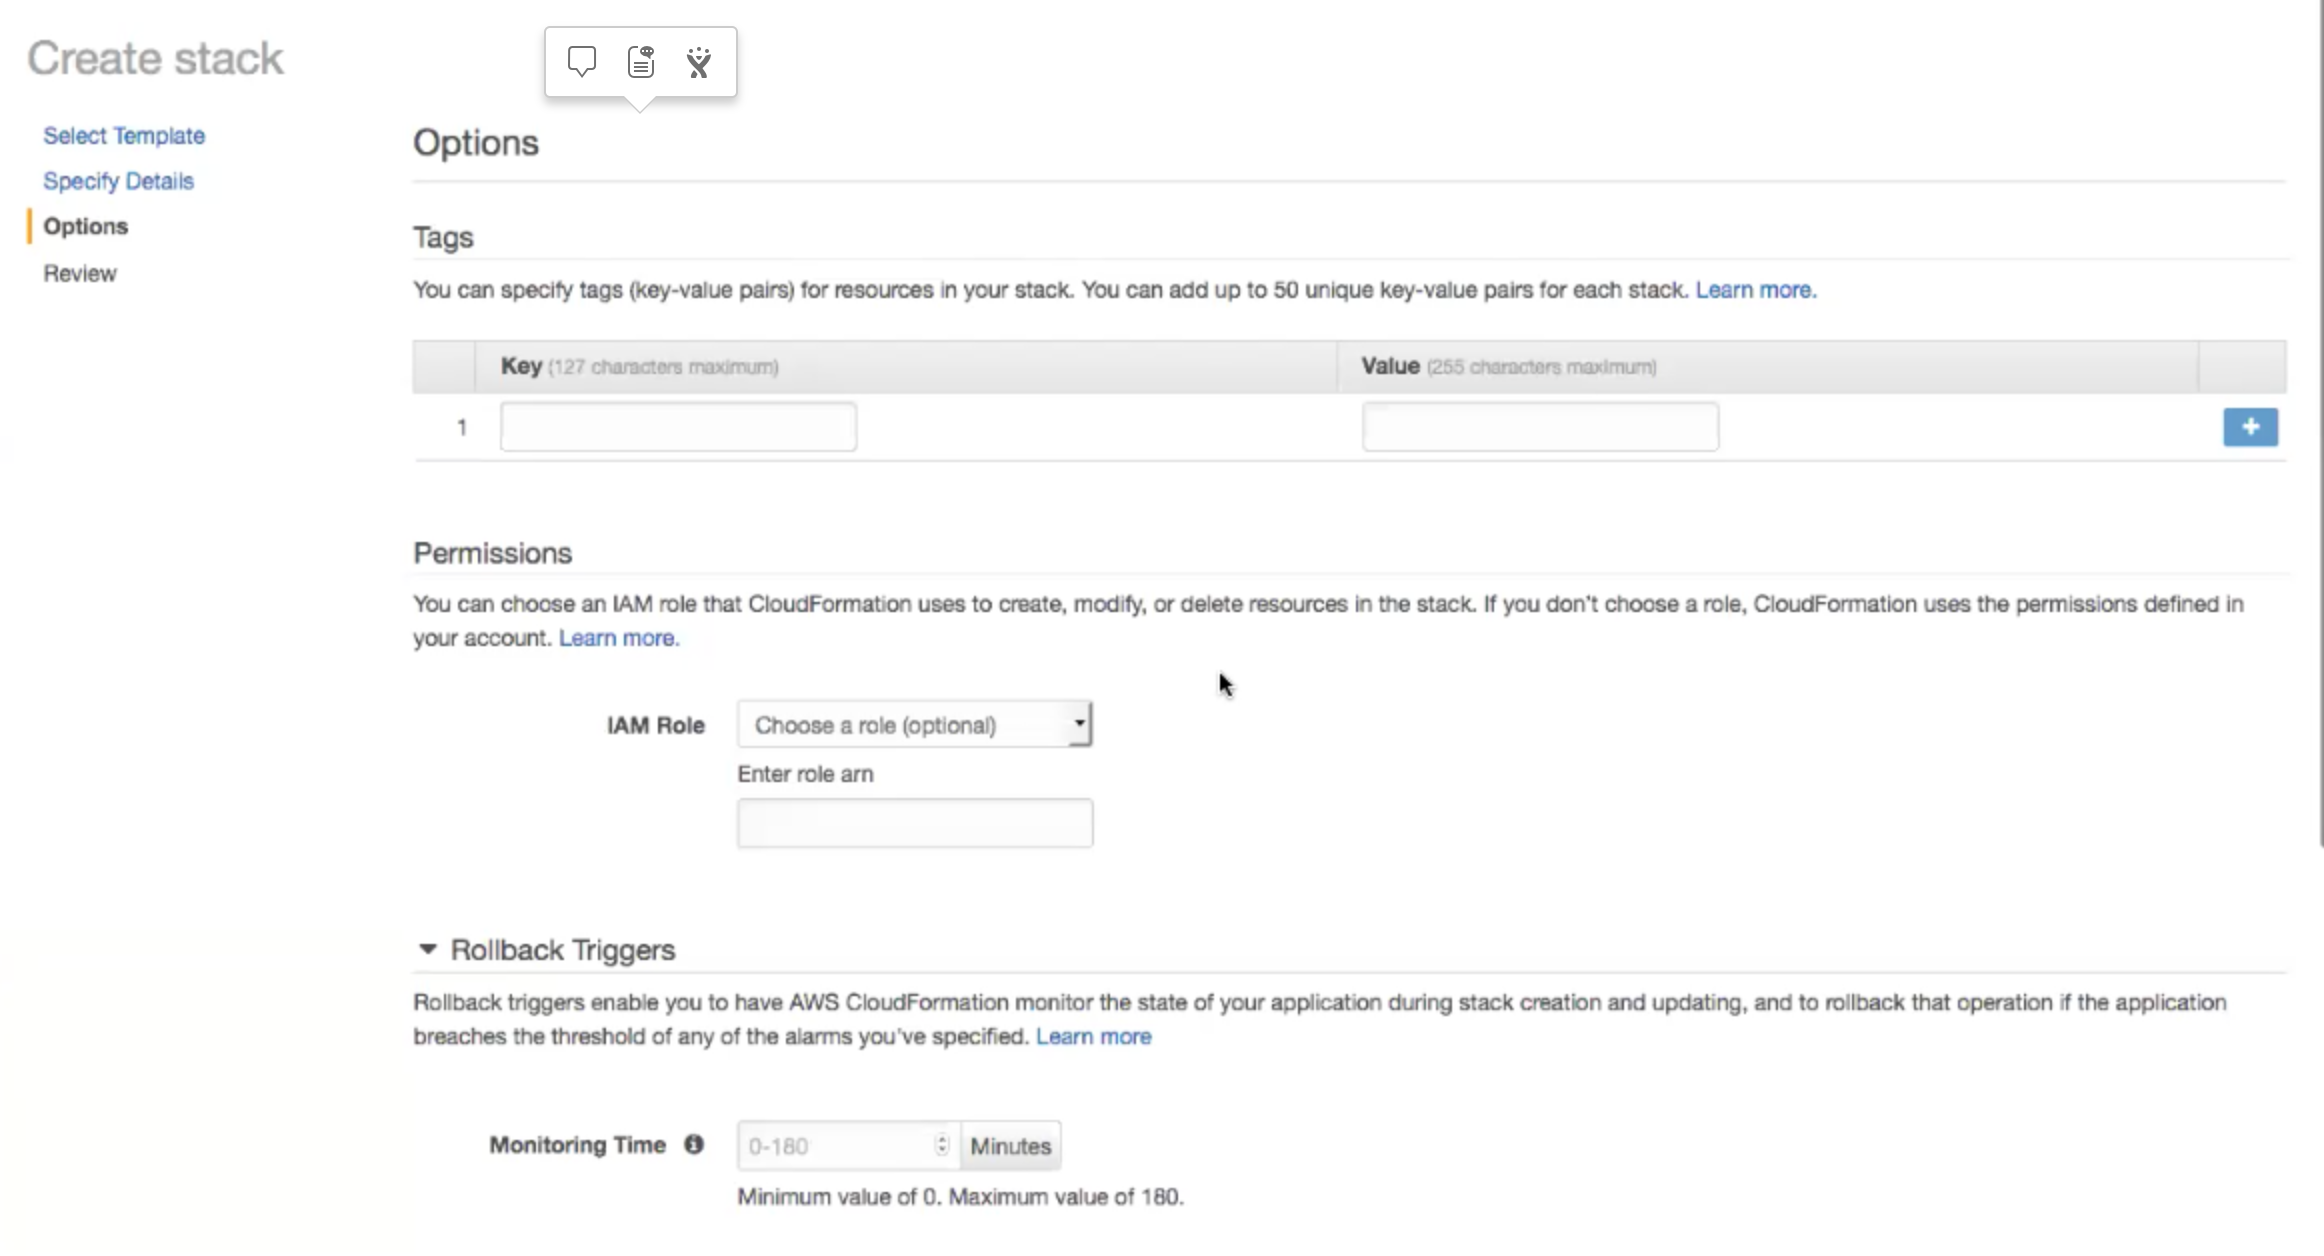This screenshot has width=2324, height=1256.
Task: Click the tag Value input field
Action: pos(1540,427)
